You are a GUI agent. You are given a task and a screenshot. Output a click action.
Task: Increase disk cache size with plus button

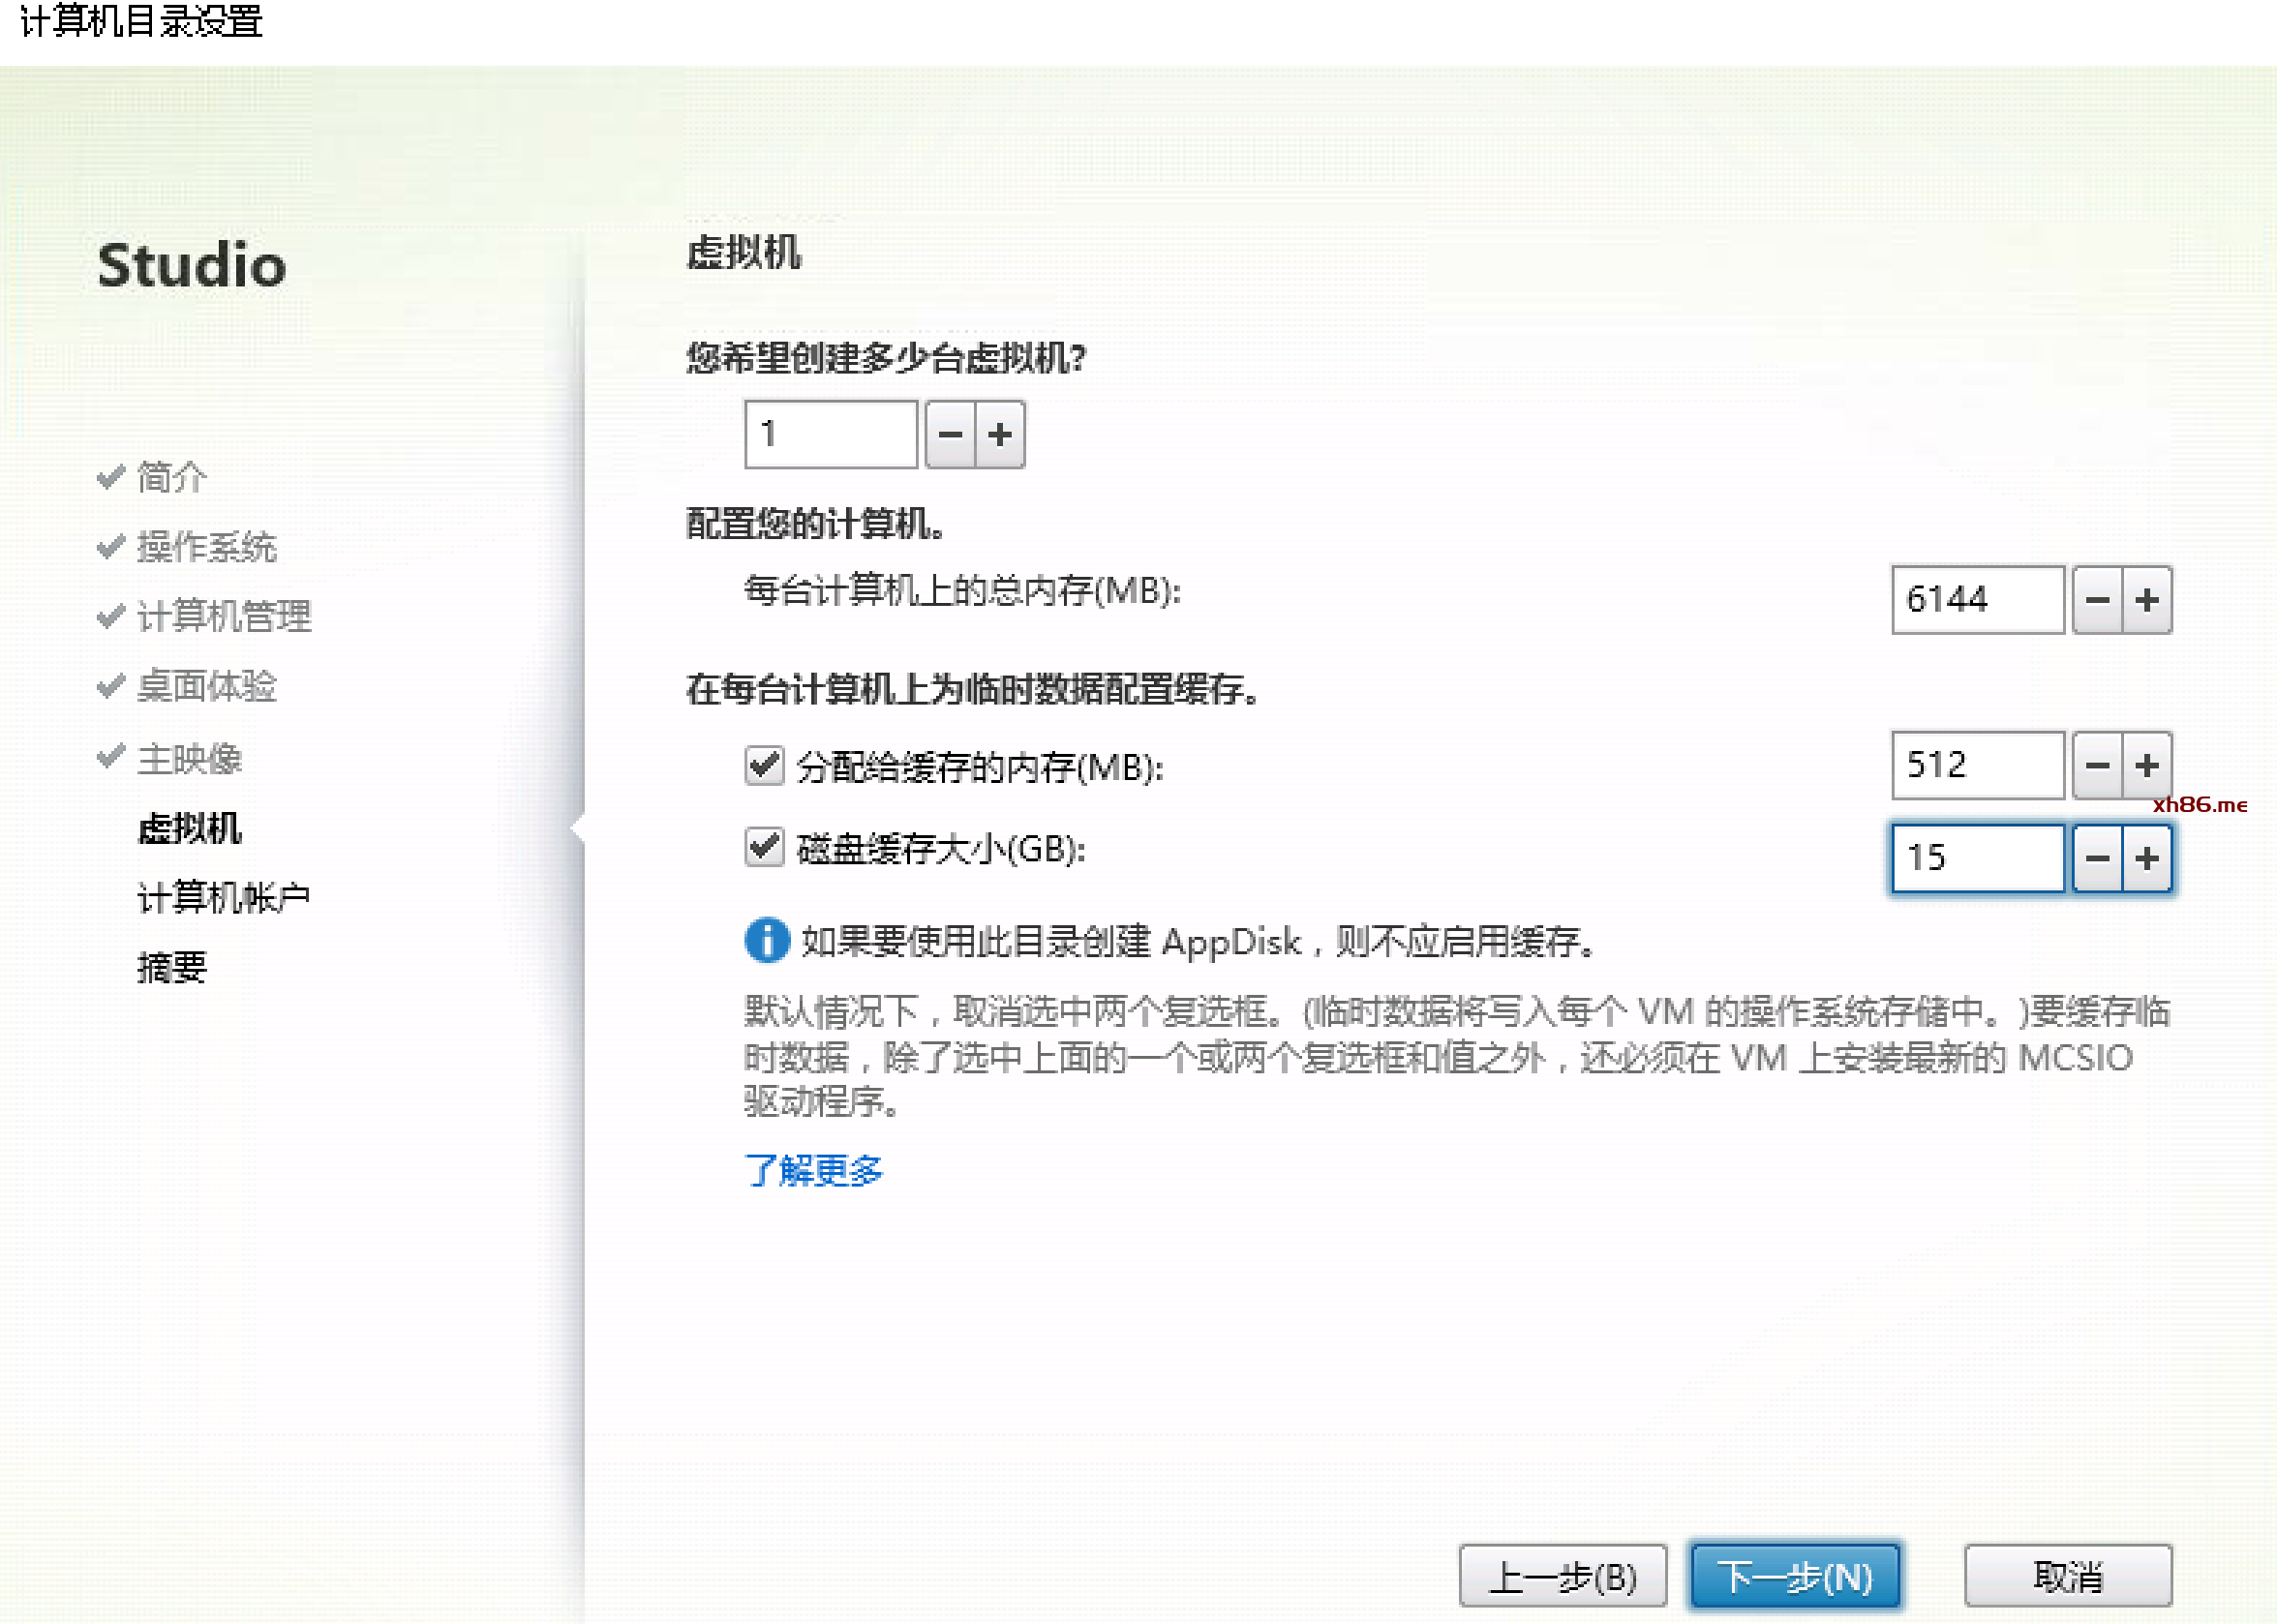click(x=2146, y=858)
